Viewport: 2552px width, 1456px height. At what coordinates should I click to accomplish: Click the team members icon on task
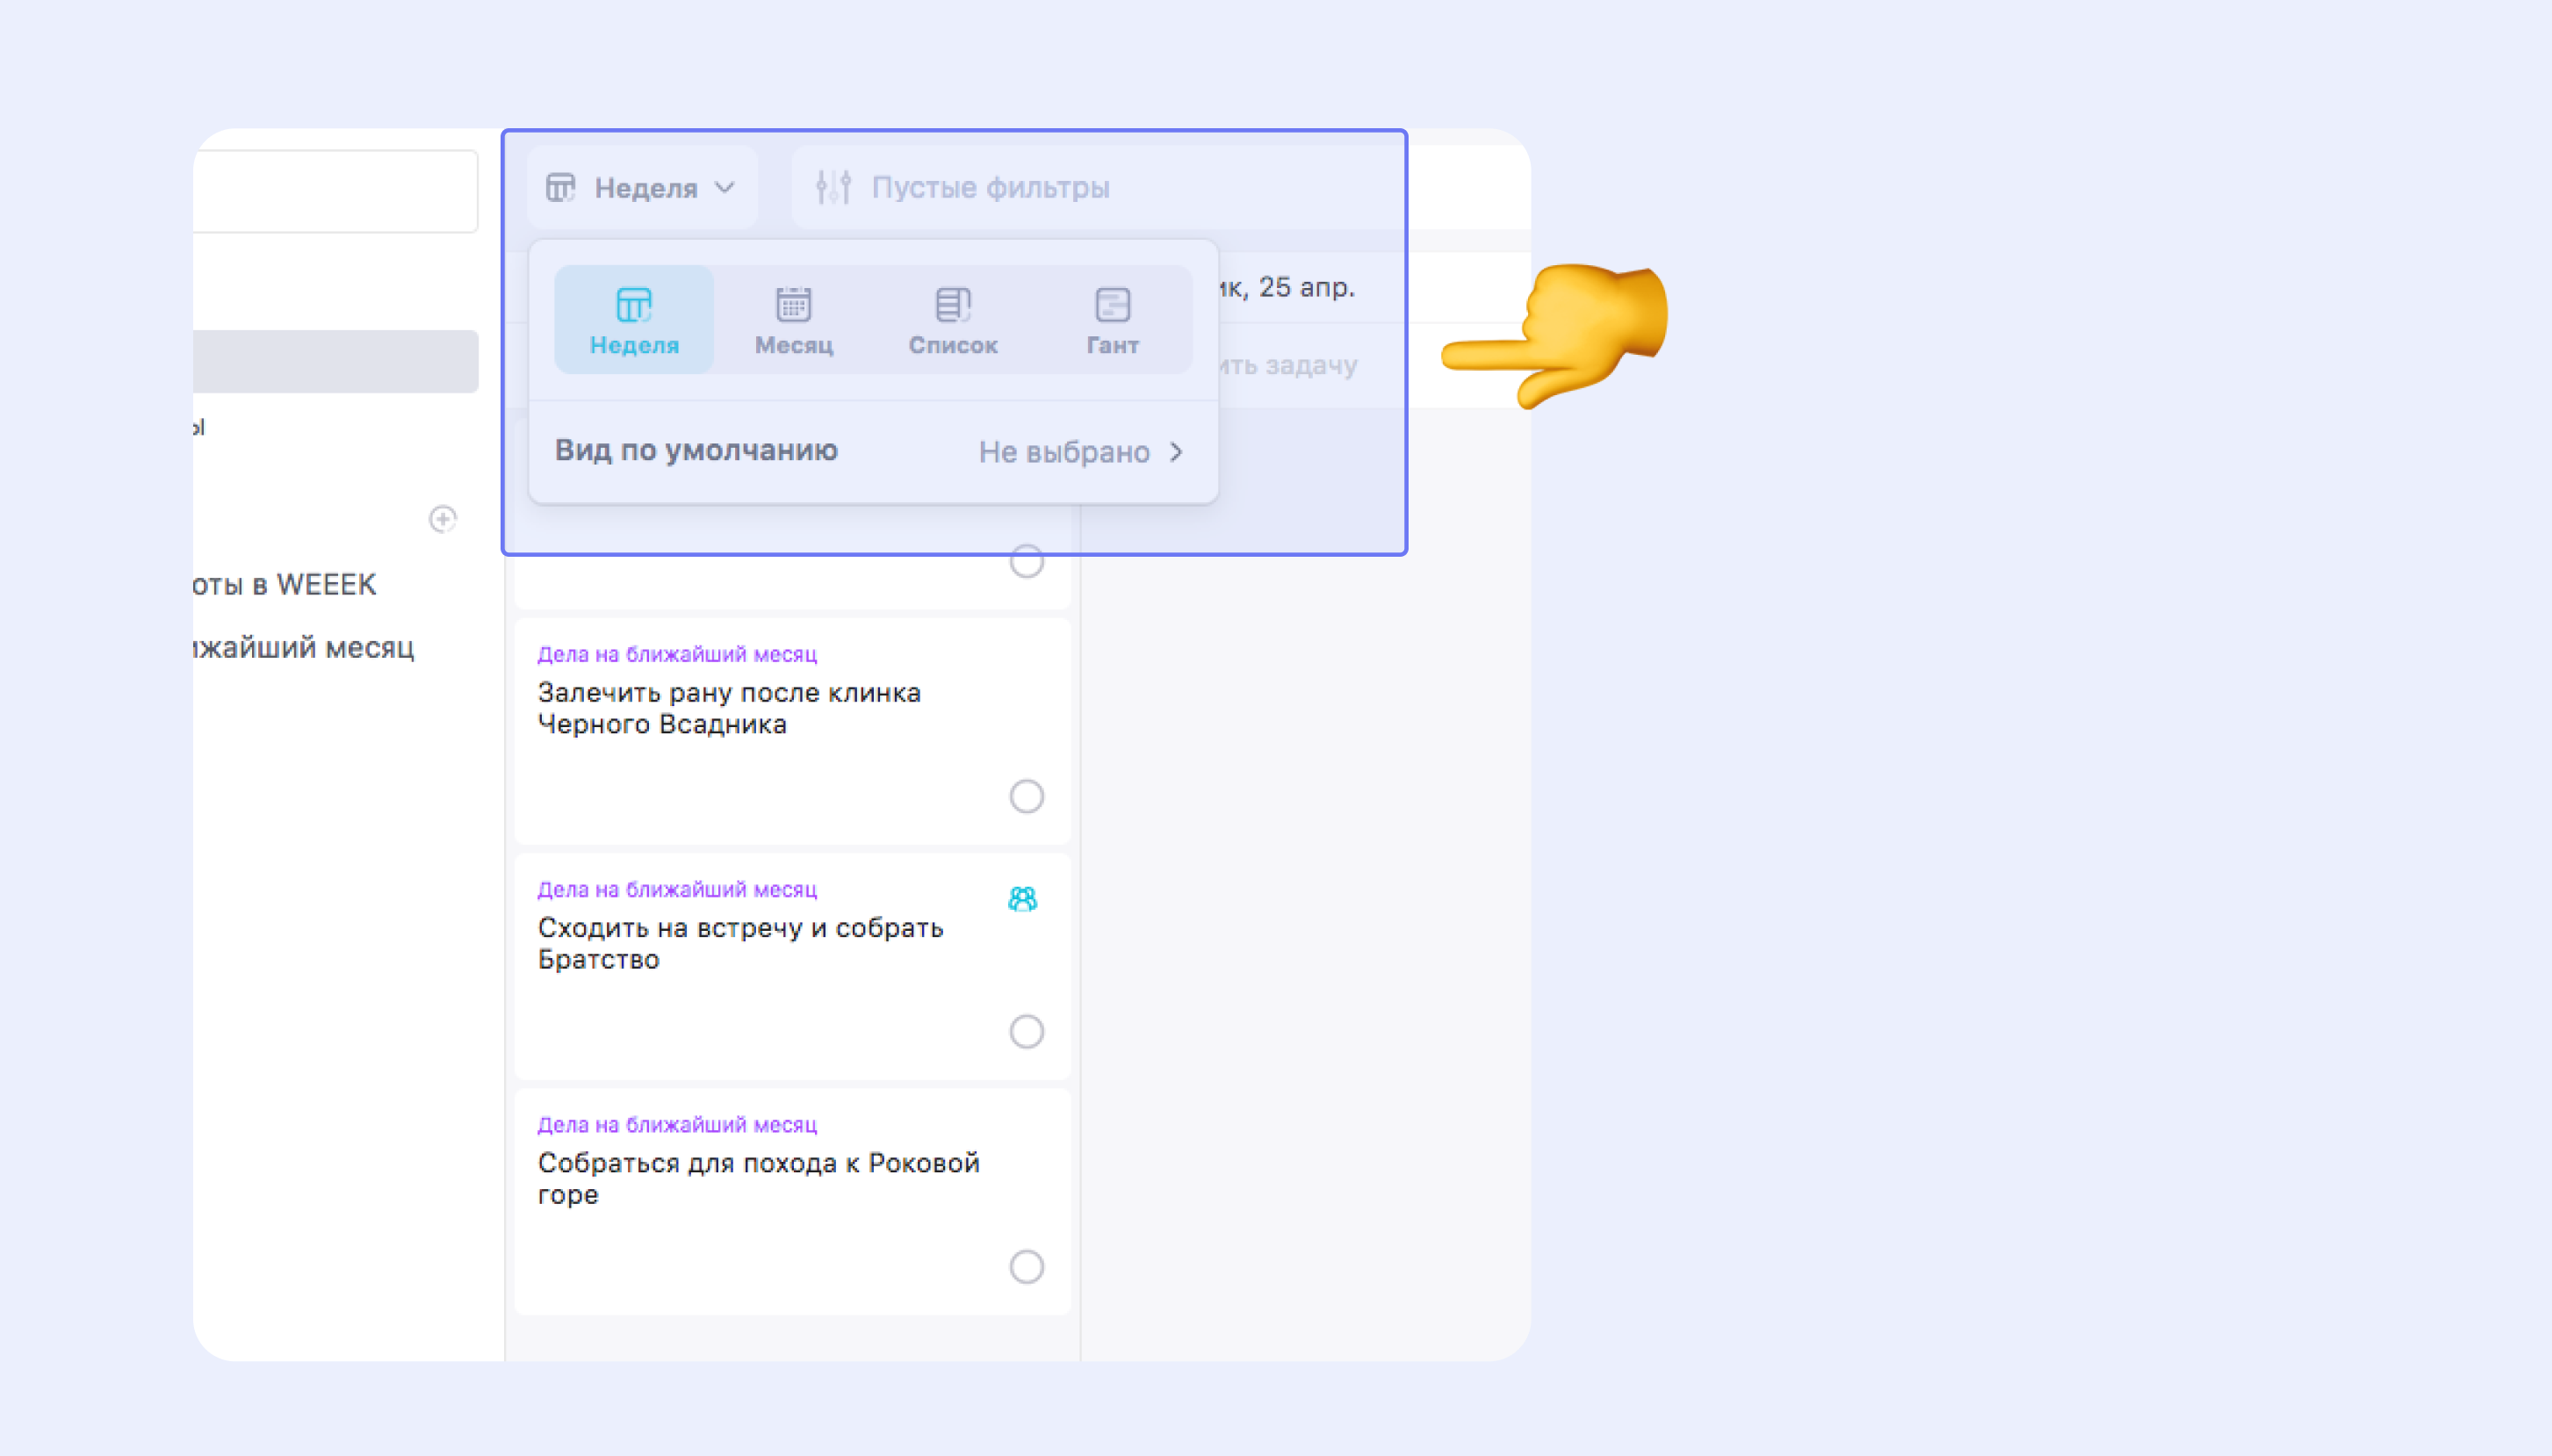pyautogui.click(x=1022, y=899)
